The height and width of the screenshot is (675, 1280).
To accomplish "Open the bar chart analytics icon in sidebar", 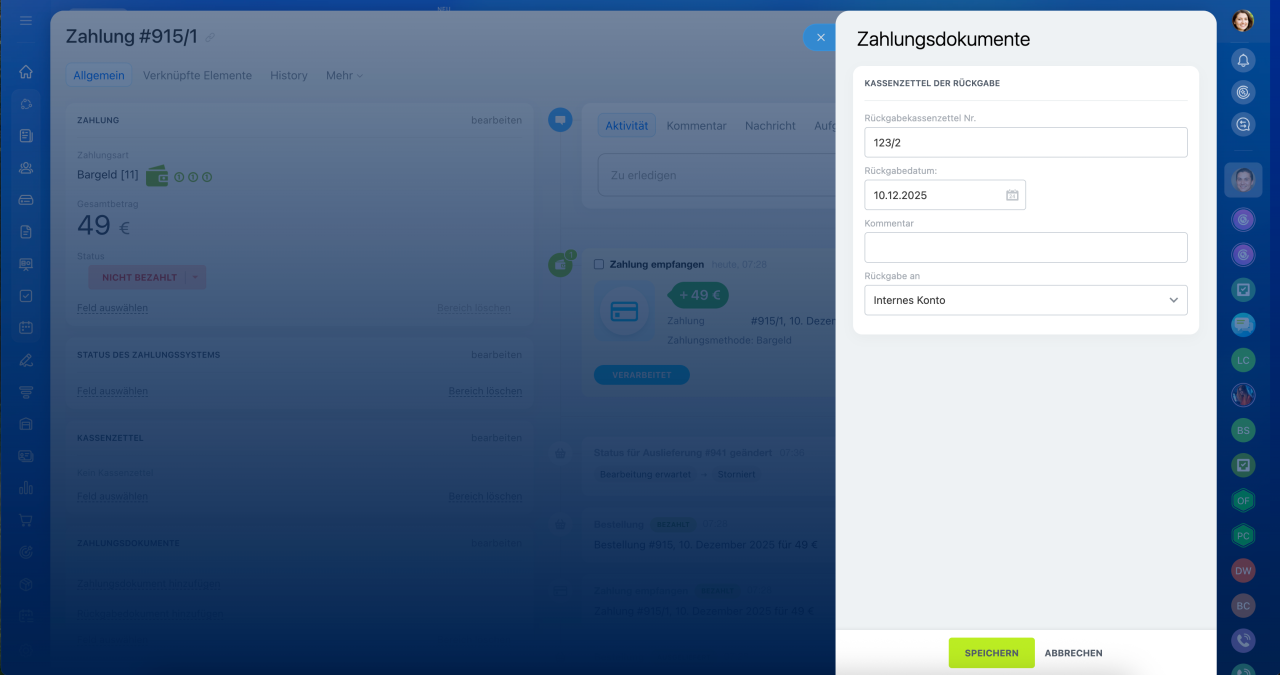I will pyautogui.click(x=25, y=488).
